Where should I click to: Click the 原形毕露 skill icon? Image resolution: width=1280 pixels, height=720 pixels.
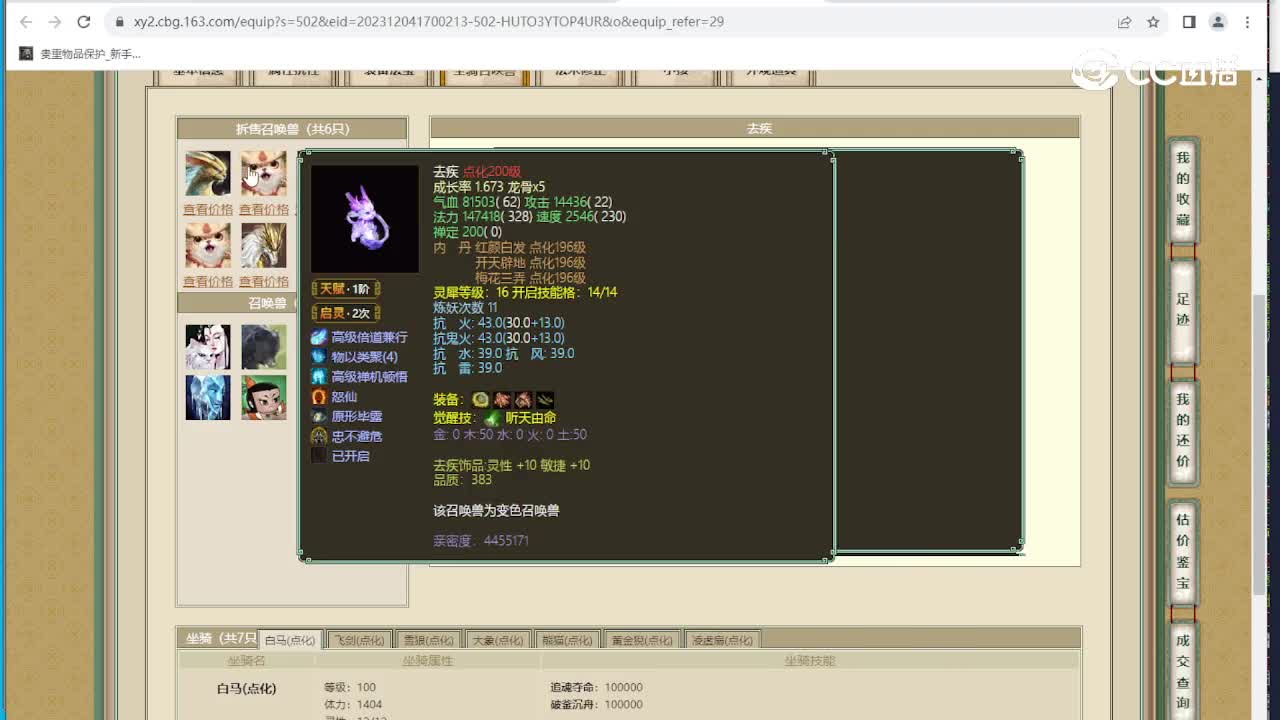pos(319,416)
